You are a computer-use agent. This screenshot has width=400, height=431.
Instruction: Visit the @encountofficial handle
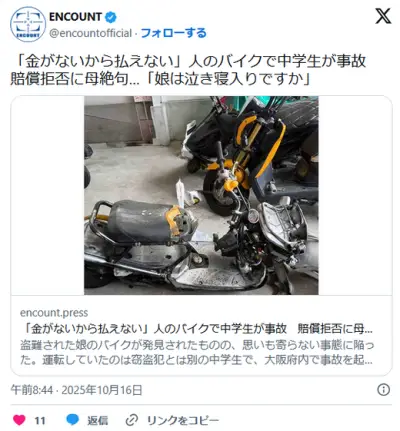(91, 33)
